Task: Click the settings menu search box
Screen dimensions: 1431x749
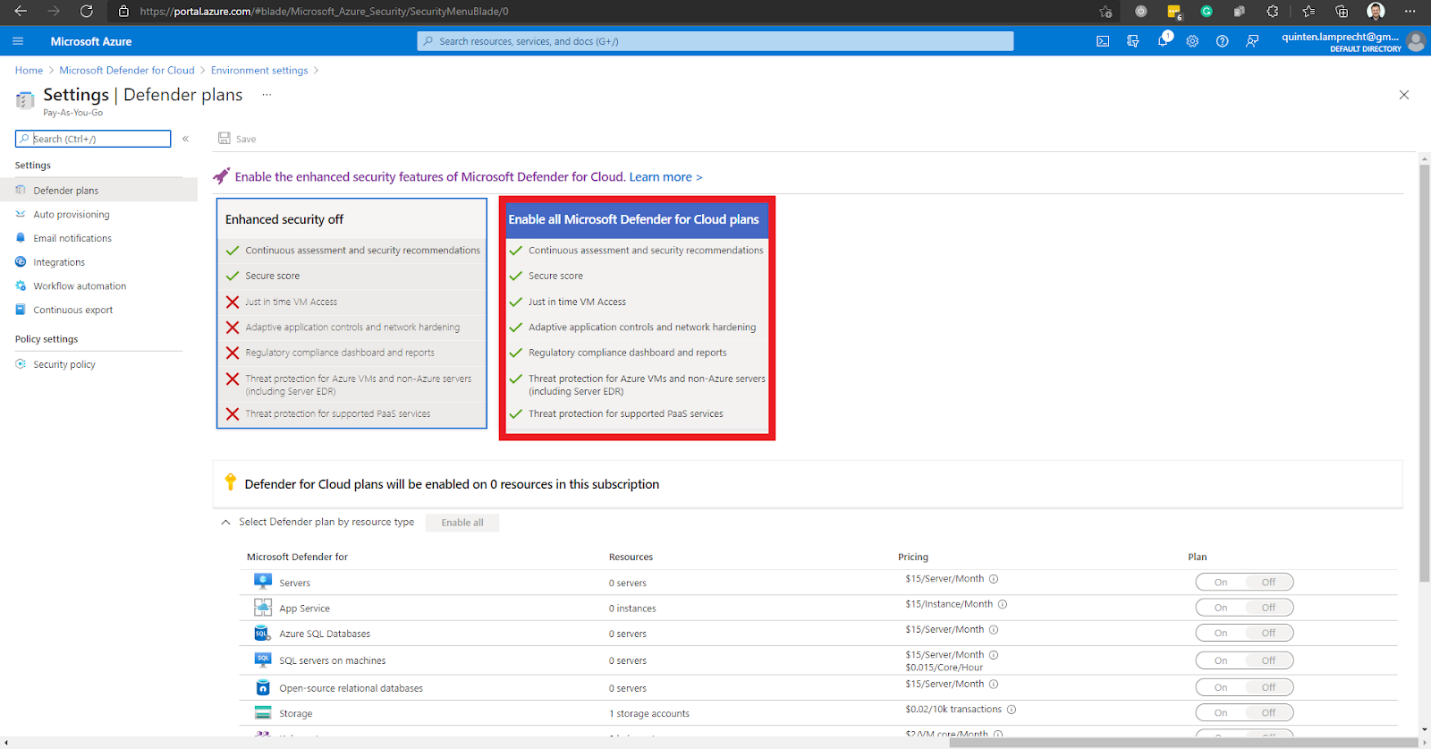Action: tap(93, 139)
